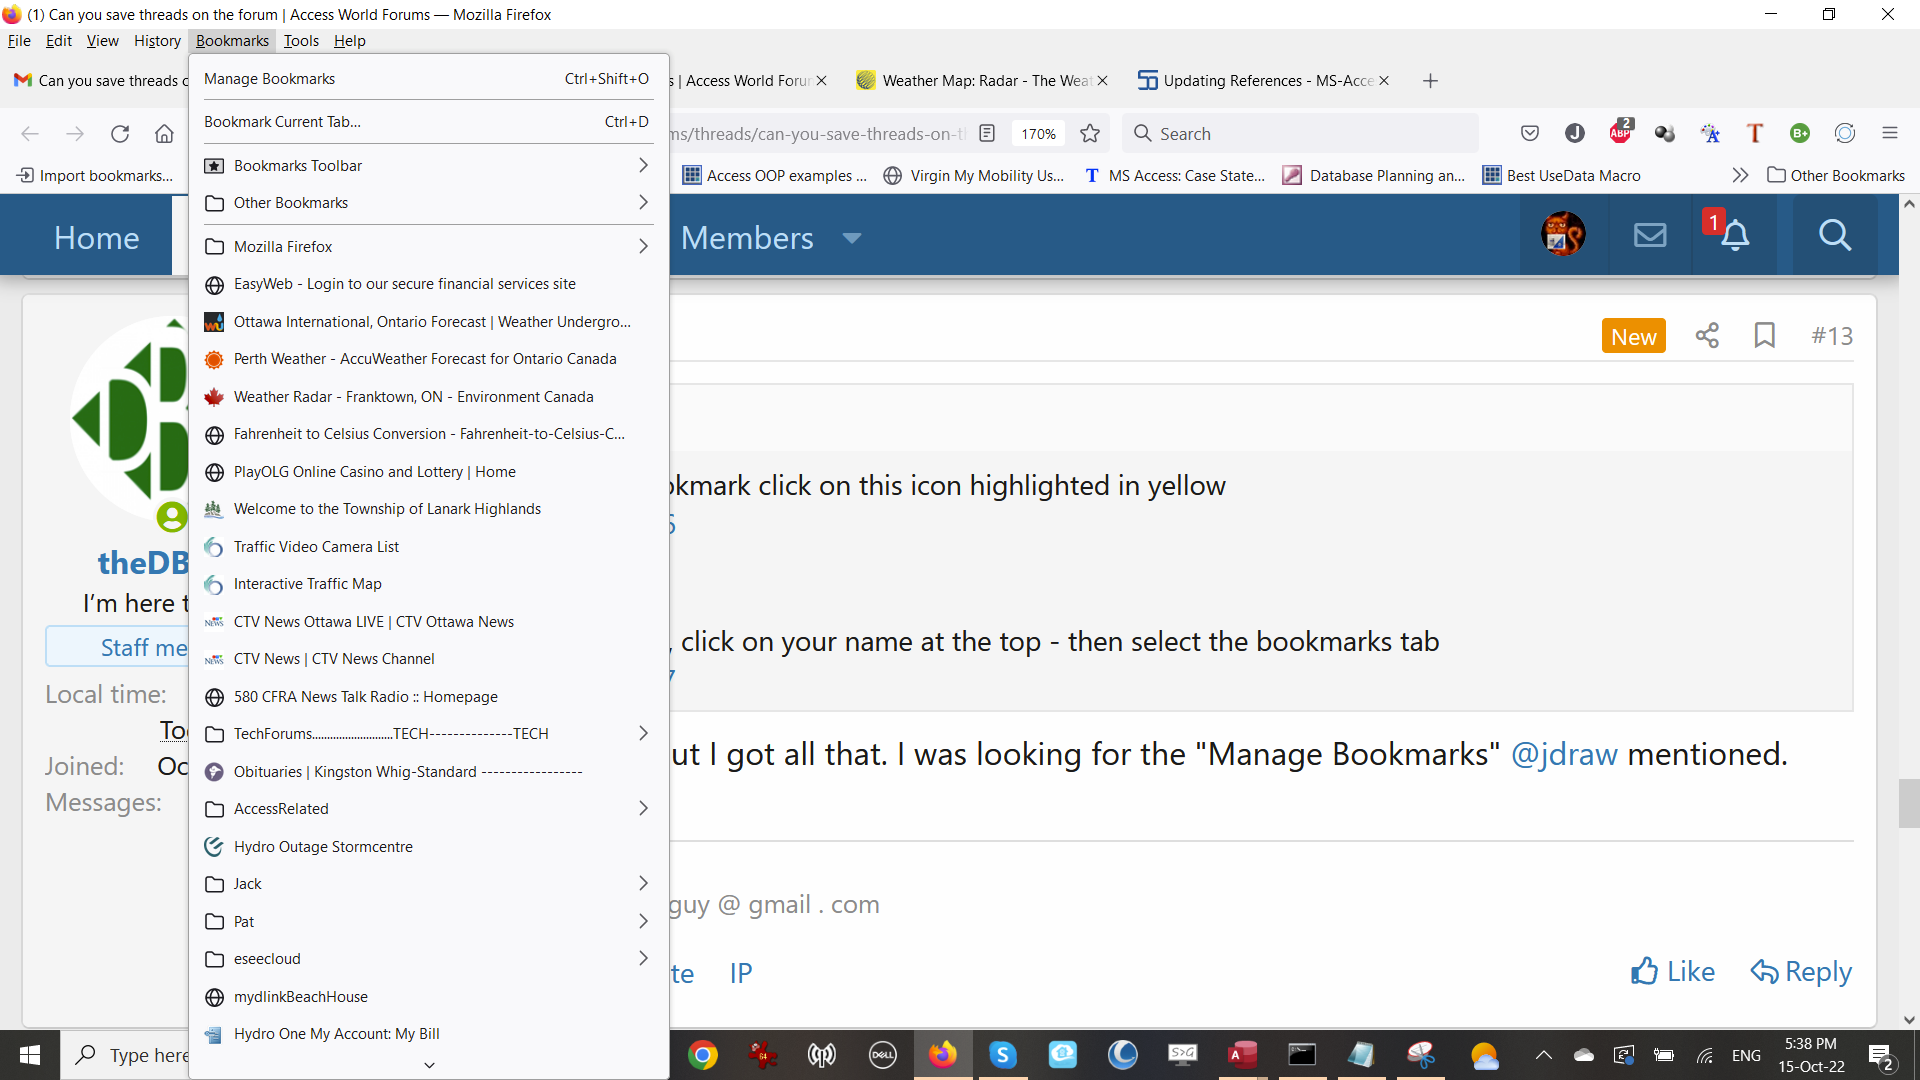Toggle reader view in the address bar

pos(987,134)
